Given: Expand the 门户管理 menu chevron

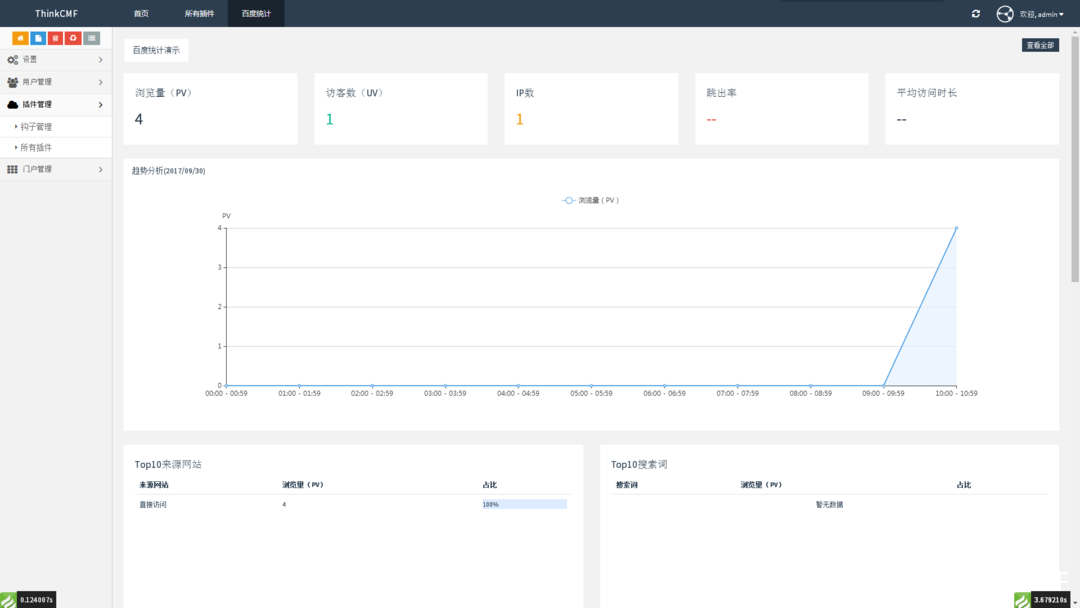Looking at the screenshot, I should click(101, 169).
